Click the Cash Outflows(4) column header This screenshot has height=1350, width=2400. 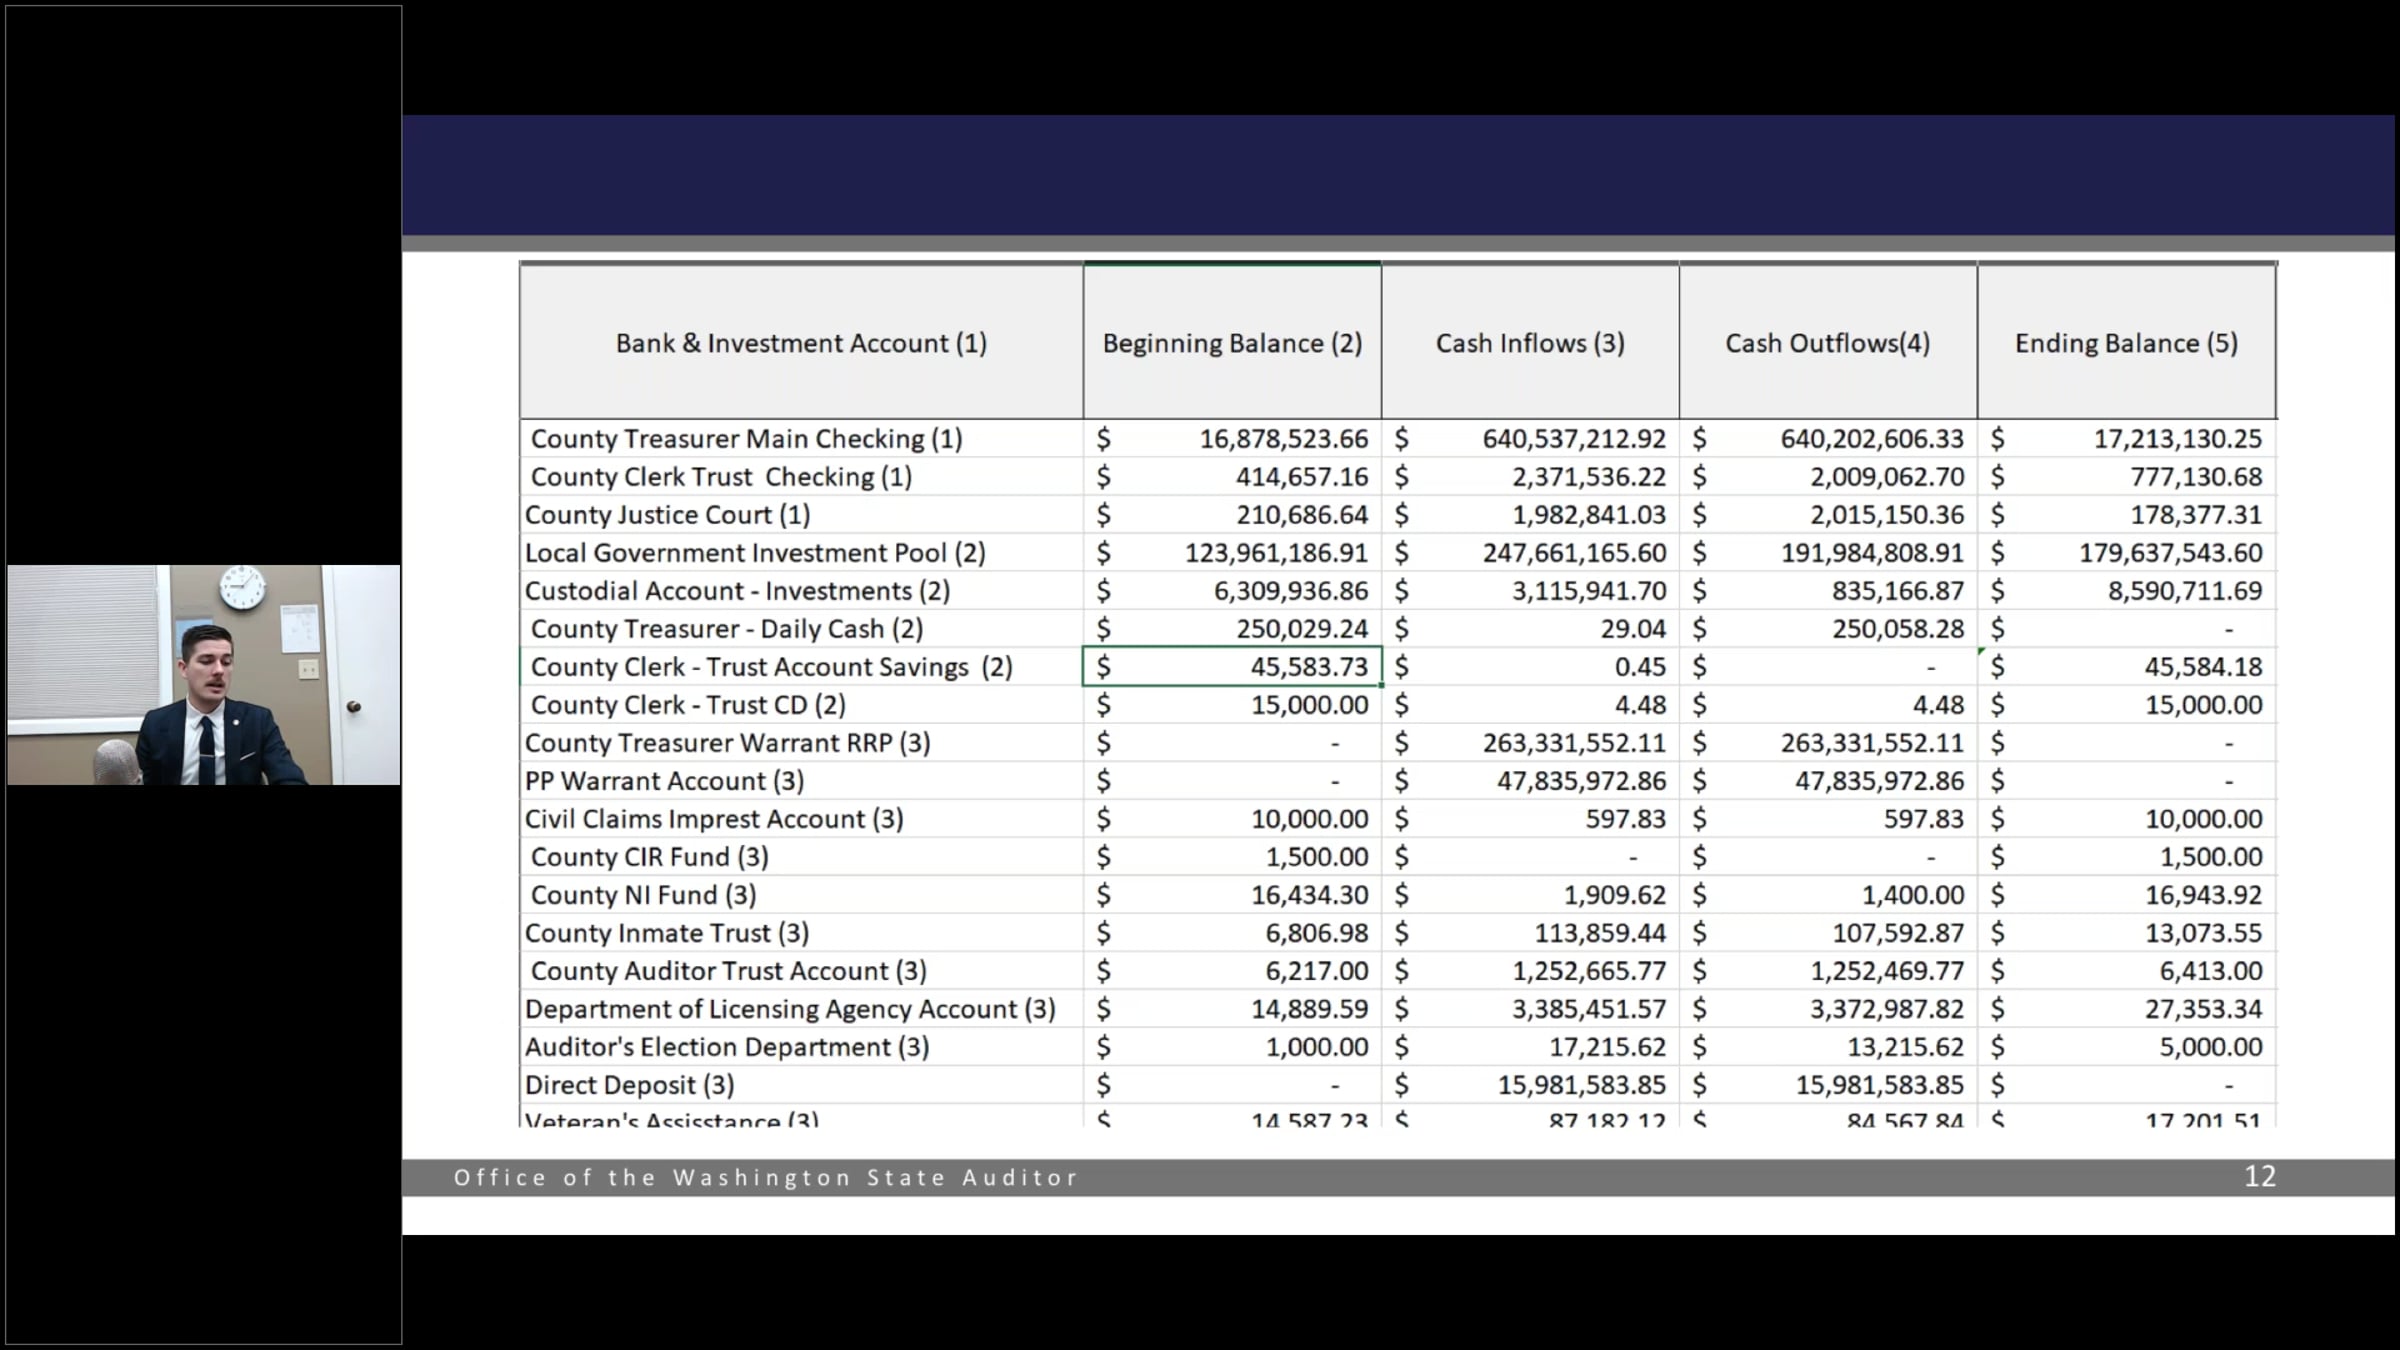1827,343
